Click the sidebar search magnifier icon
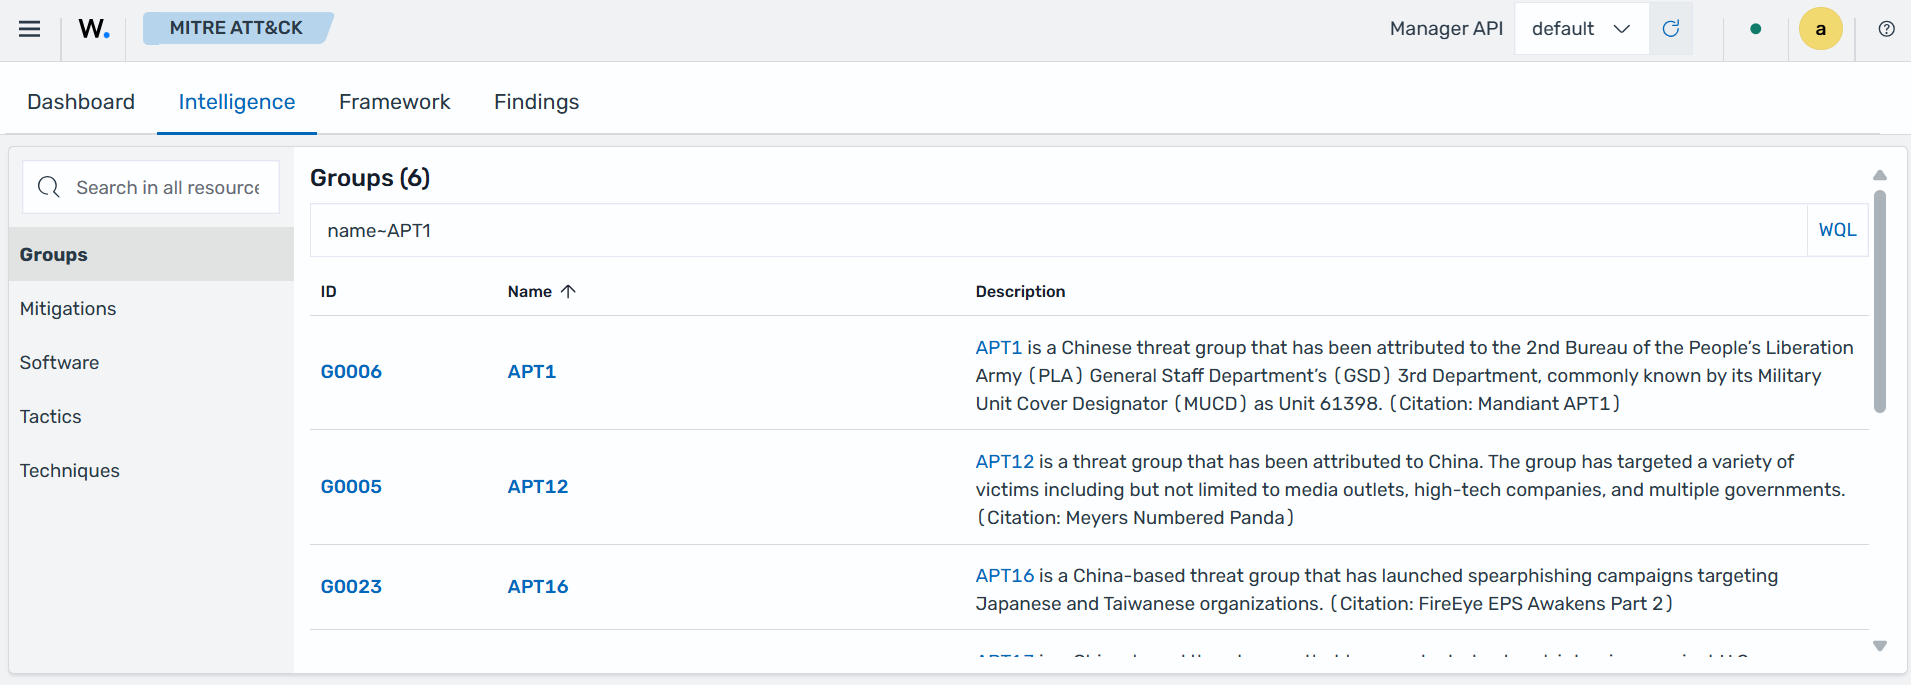 [48, 187]
